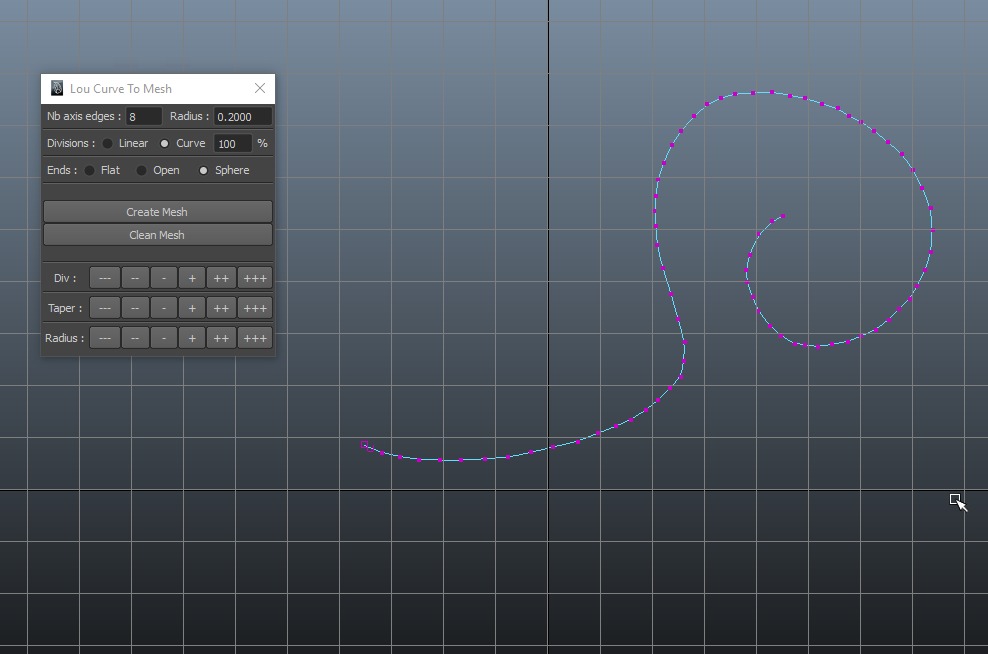Viewport: 988px width, 654px height.
Task: Choose Open ends option
Action: point(142,170)
